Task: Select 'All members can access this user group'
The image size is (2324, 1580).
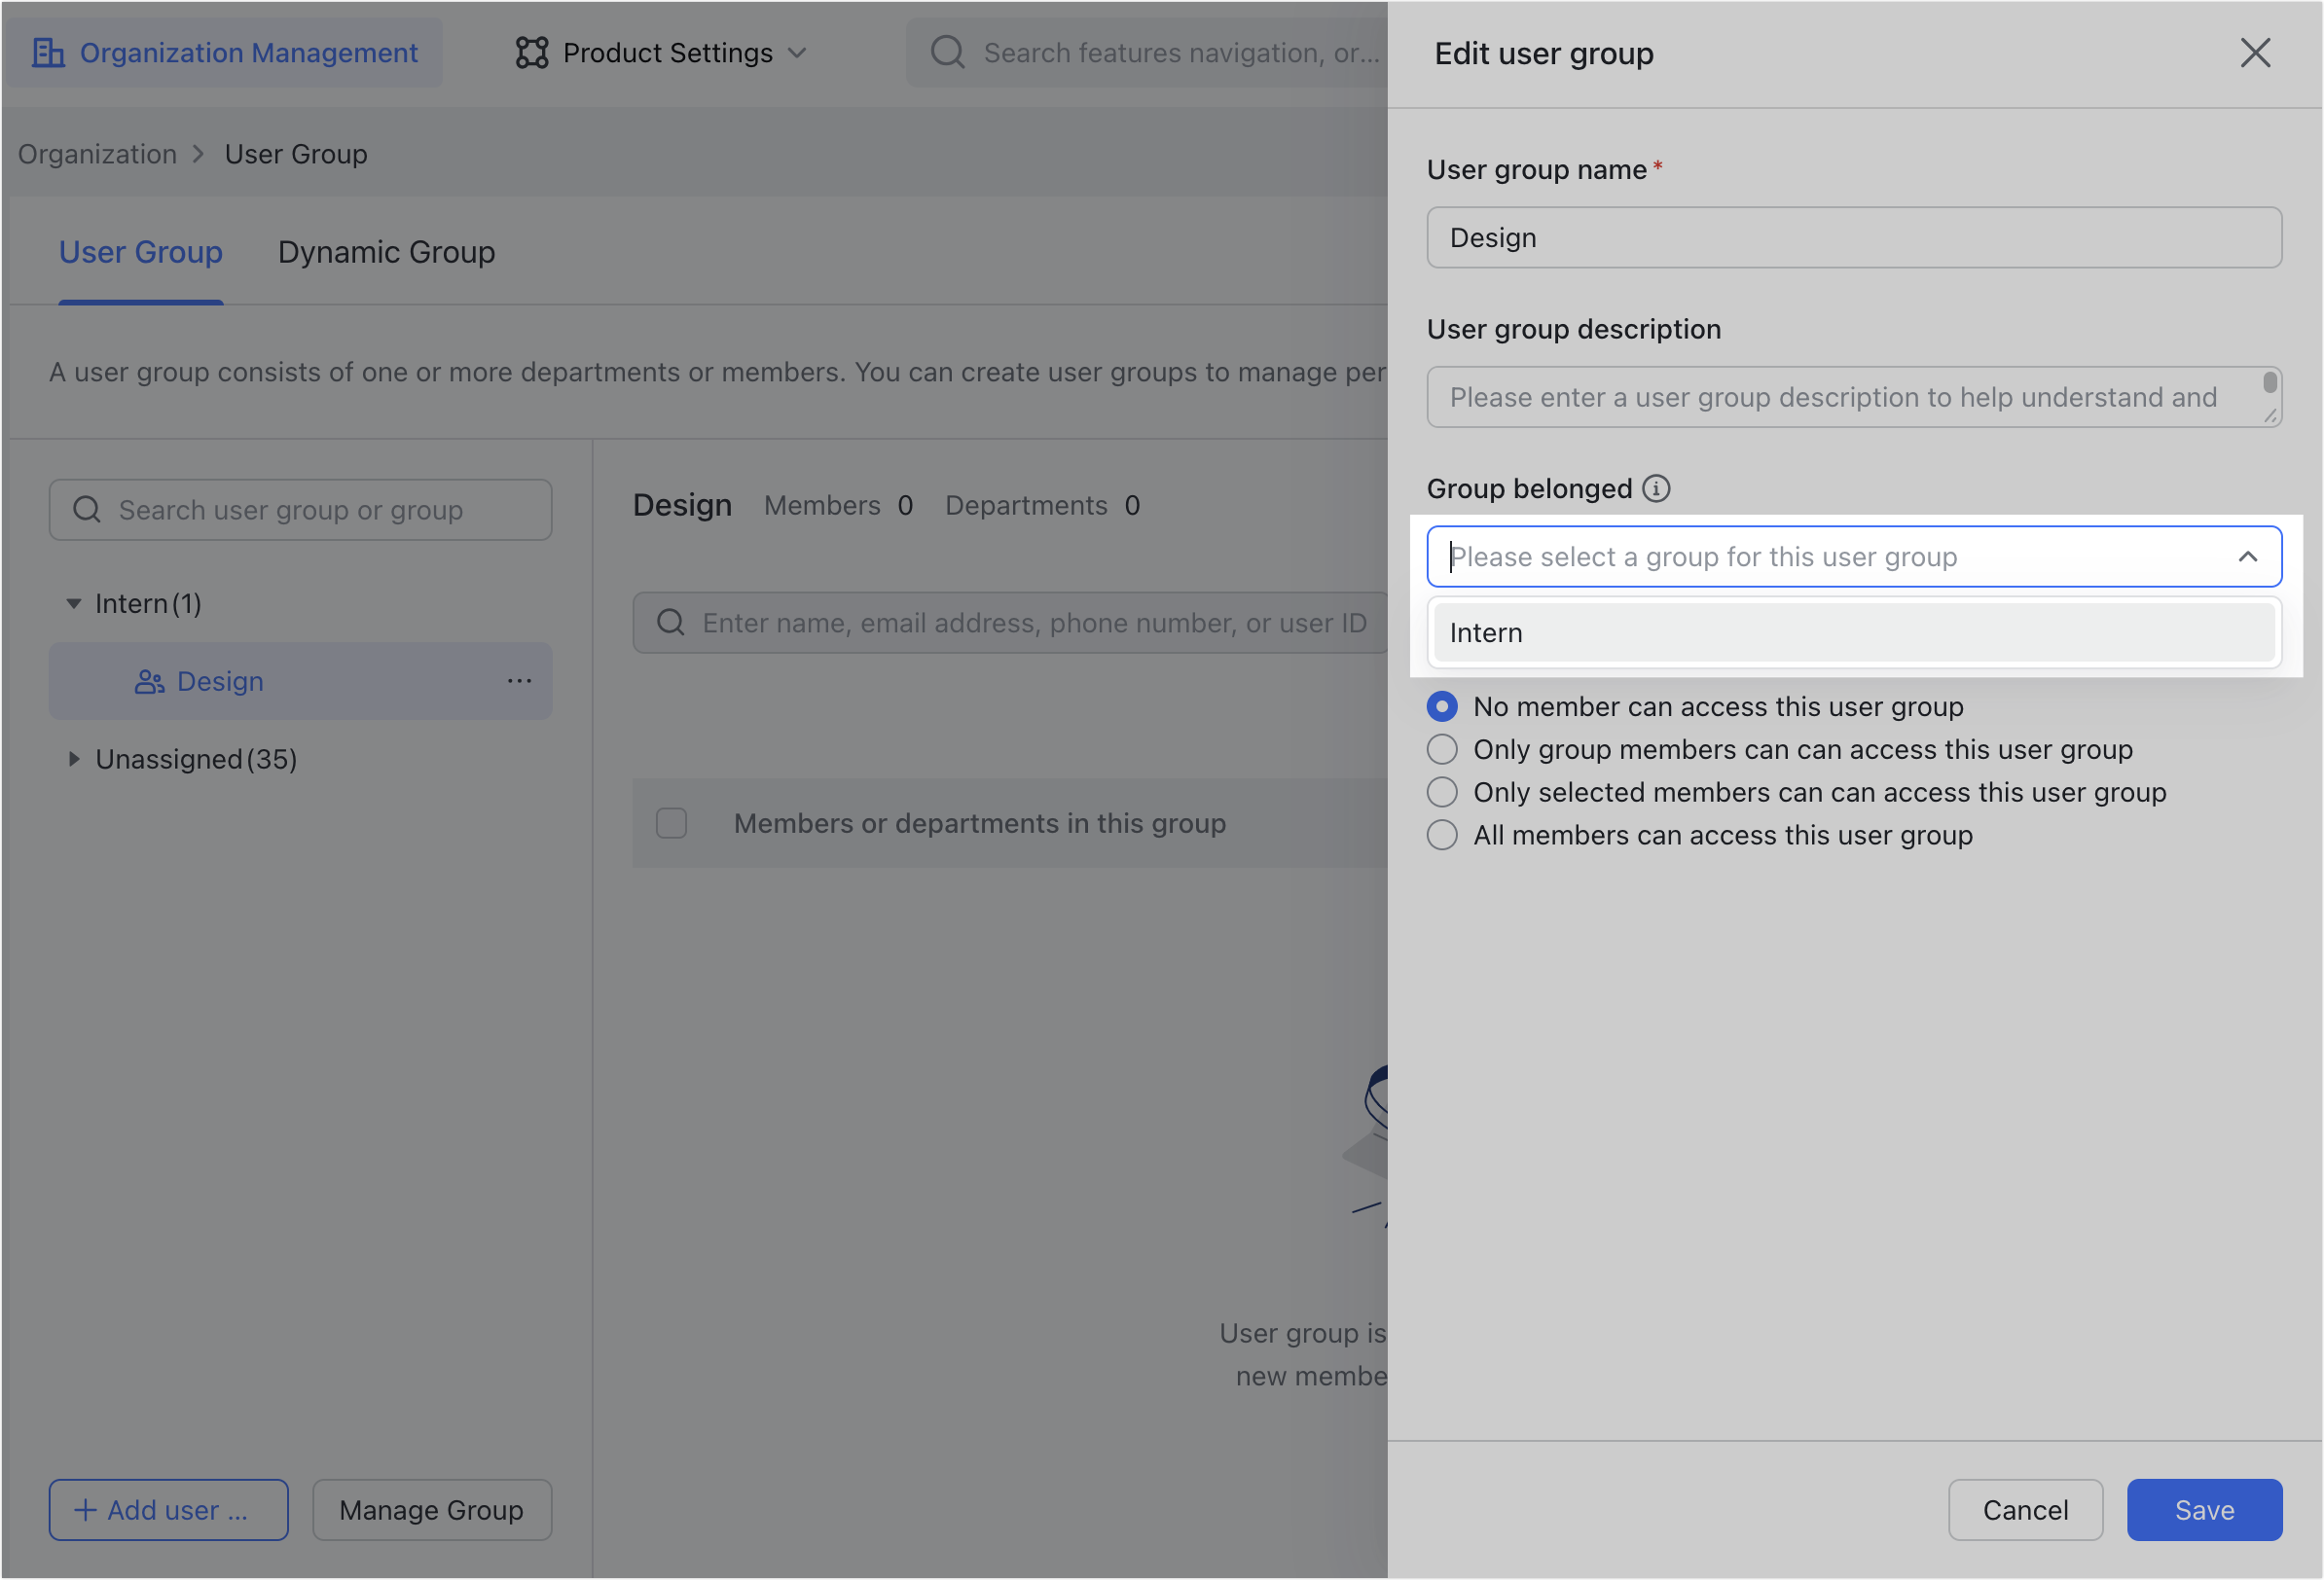Action: pos(1441,834)
